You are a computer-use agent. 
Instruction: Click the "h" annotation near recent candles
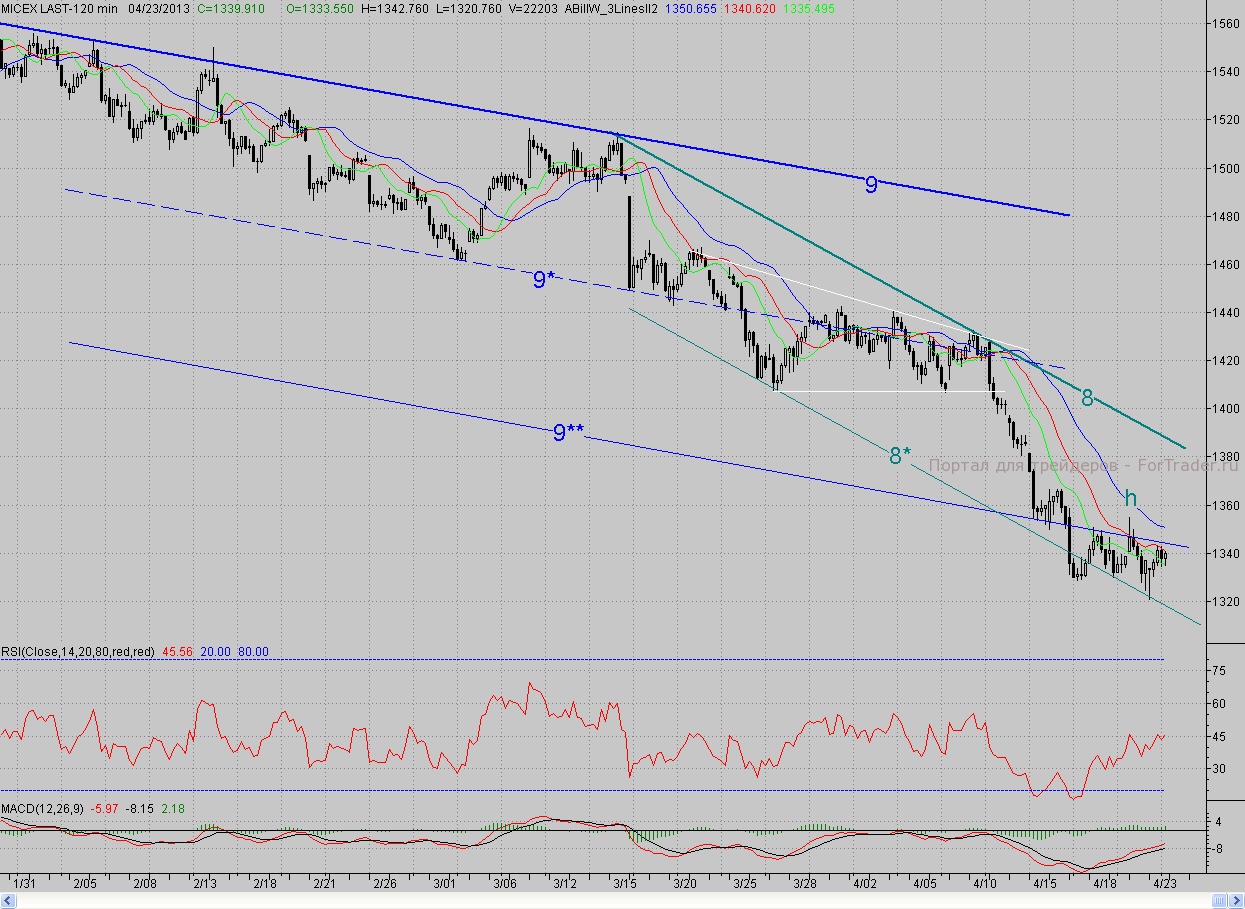point(1130,498)
